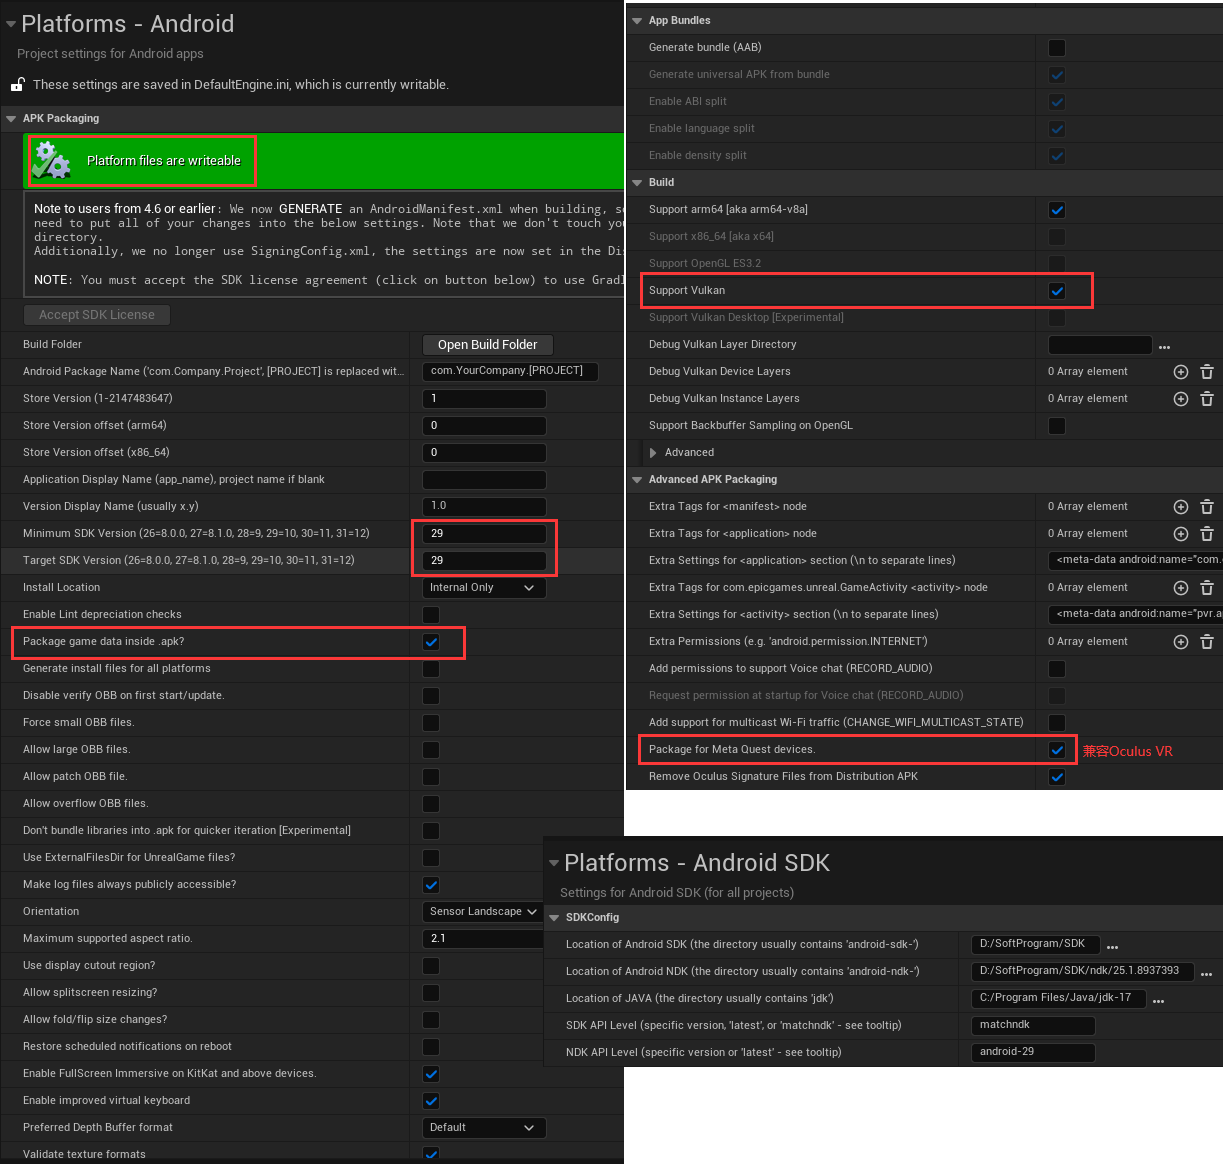Delete all Debug Vulkan Instance Layers elements
The image size is (1223, 1164).
(x=1207, y=399)
